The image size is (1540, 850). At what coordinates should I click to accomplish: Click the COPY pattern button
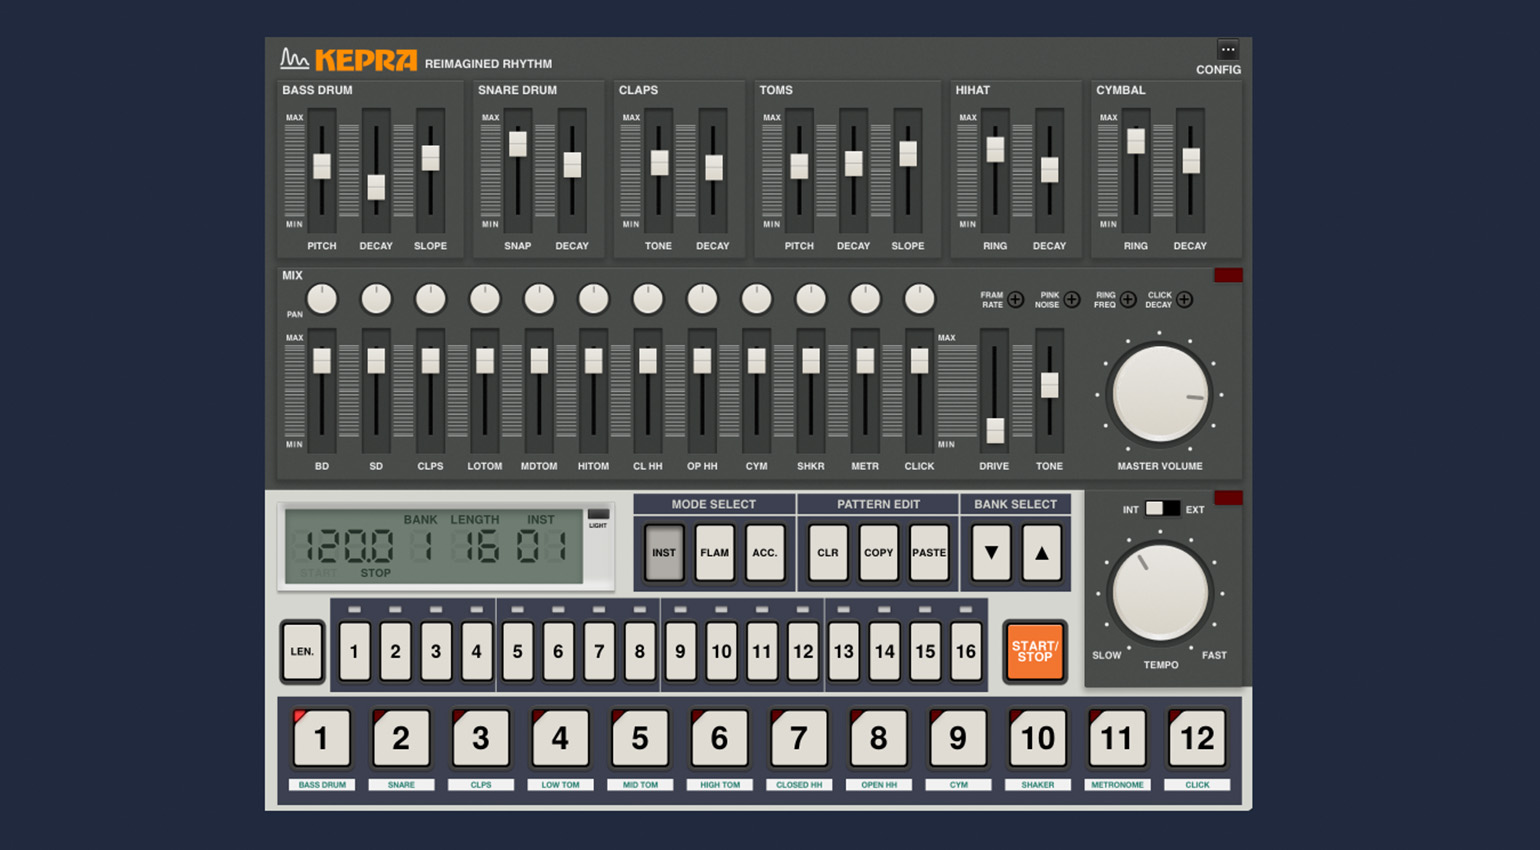(x=878, y=552)
